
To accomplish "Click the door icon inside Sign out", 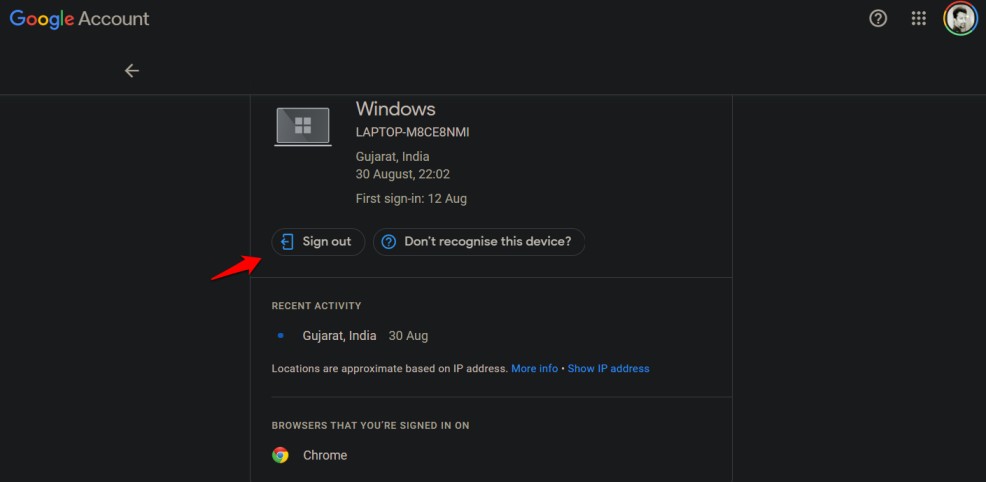I will (x=287, y=242).
